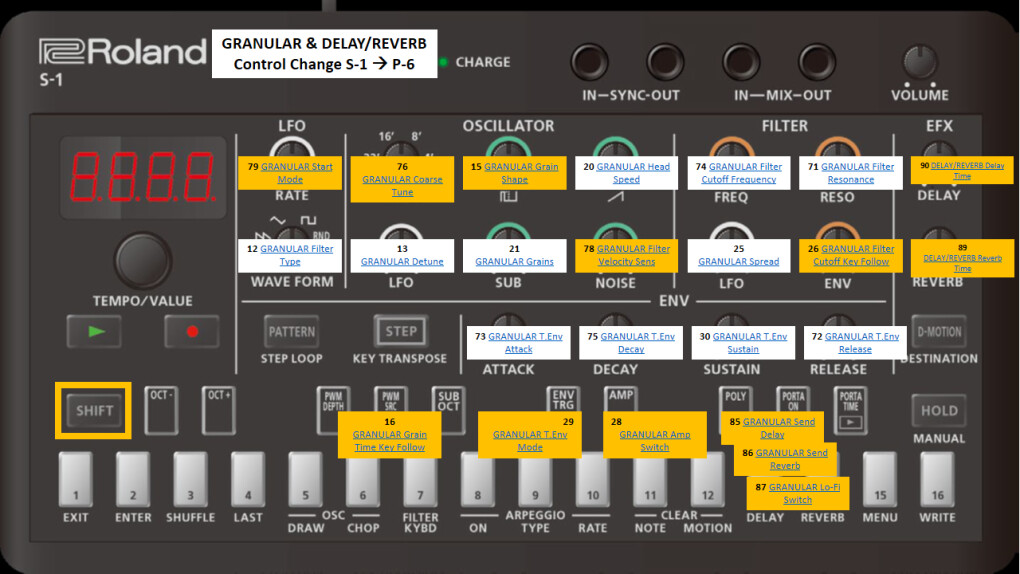
Task: Click the OCT+ button
Action: [x=219, y=410]
